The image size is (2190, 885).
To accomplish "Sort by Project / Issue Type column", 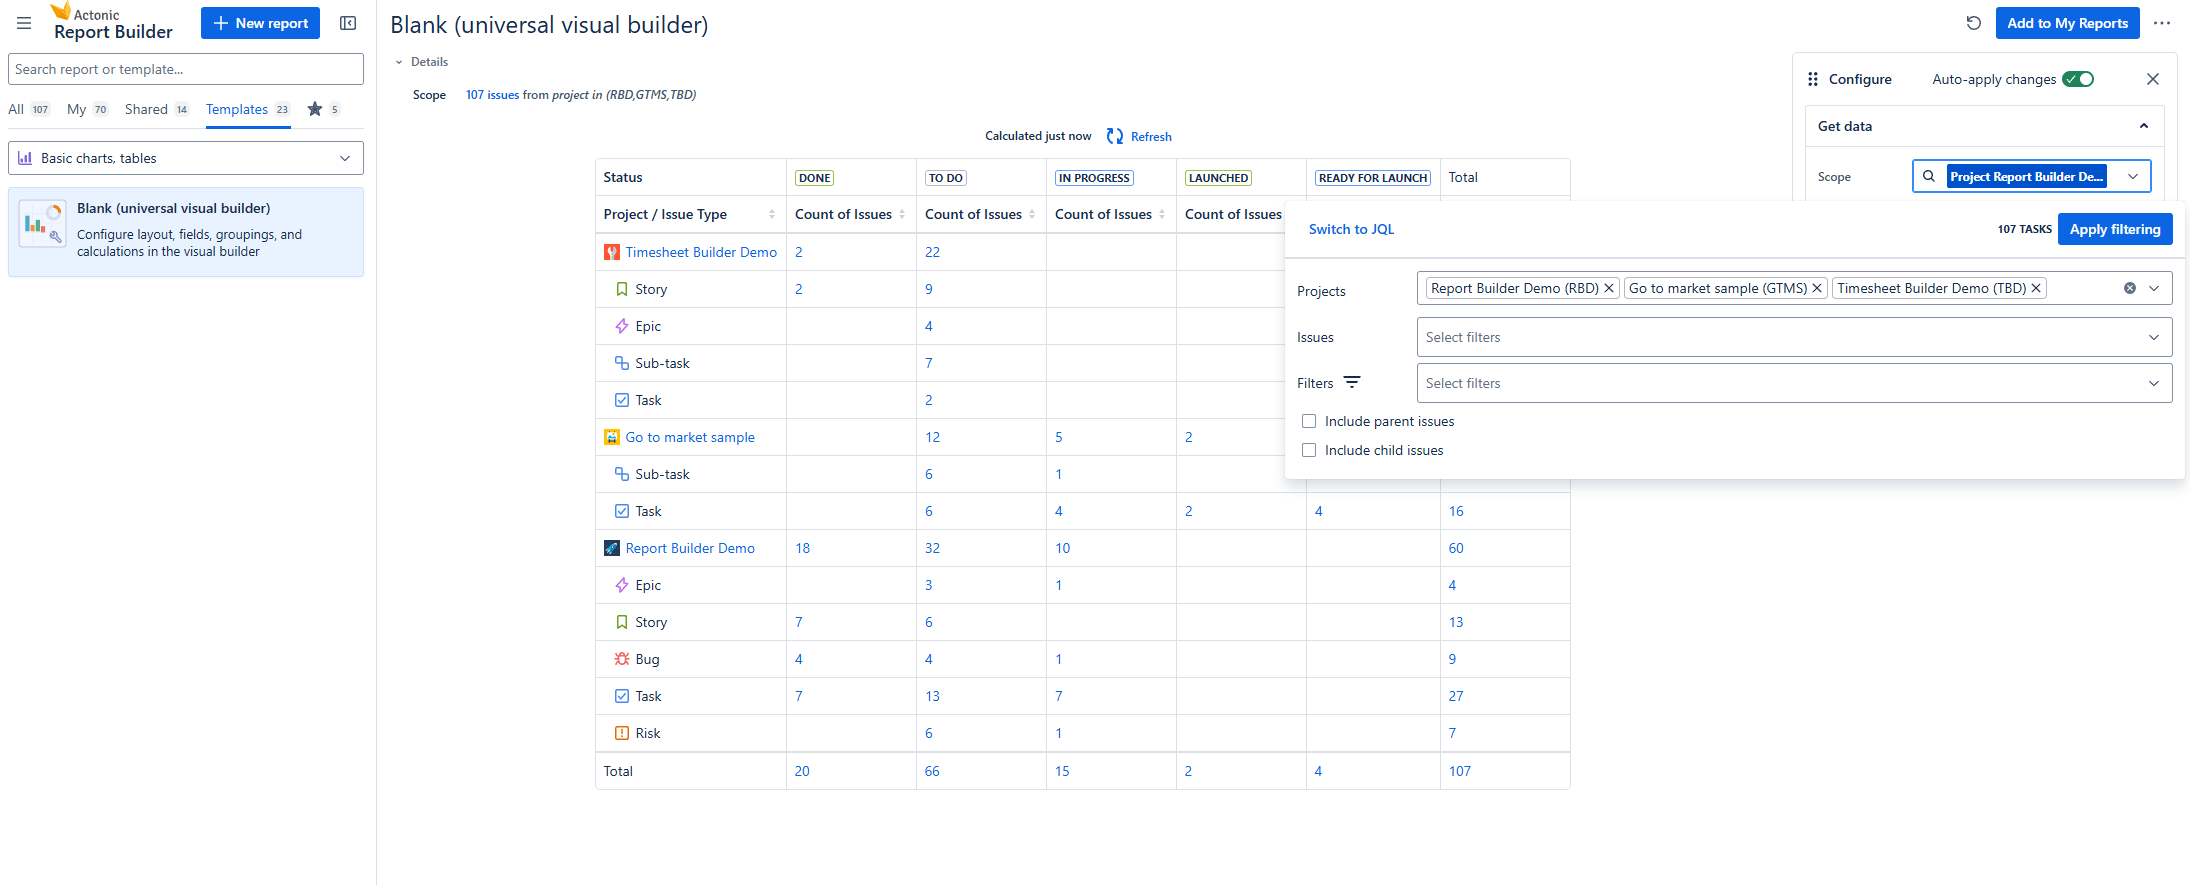I will (772, 214).
